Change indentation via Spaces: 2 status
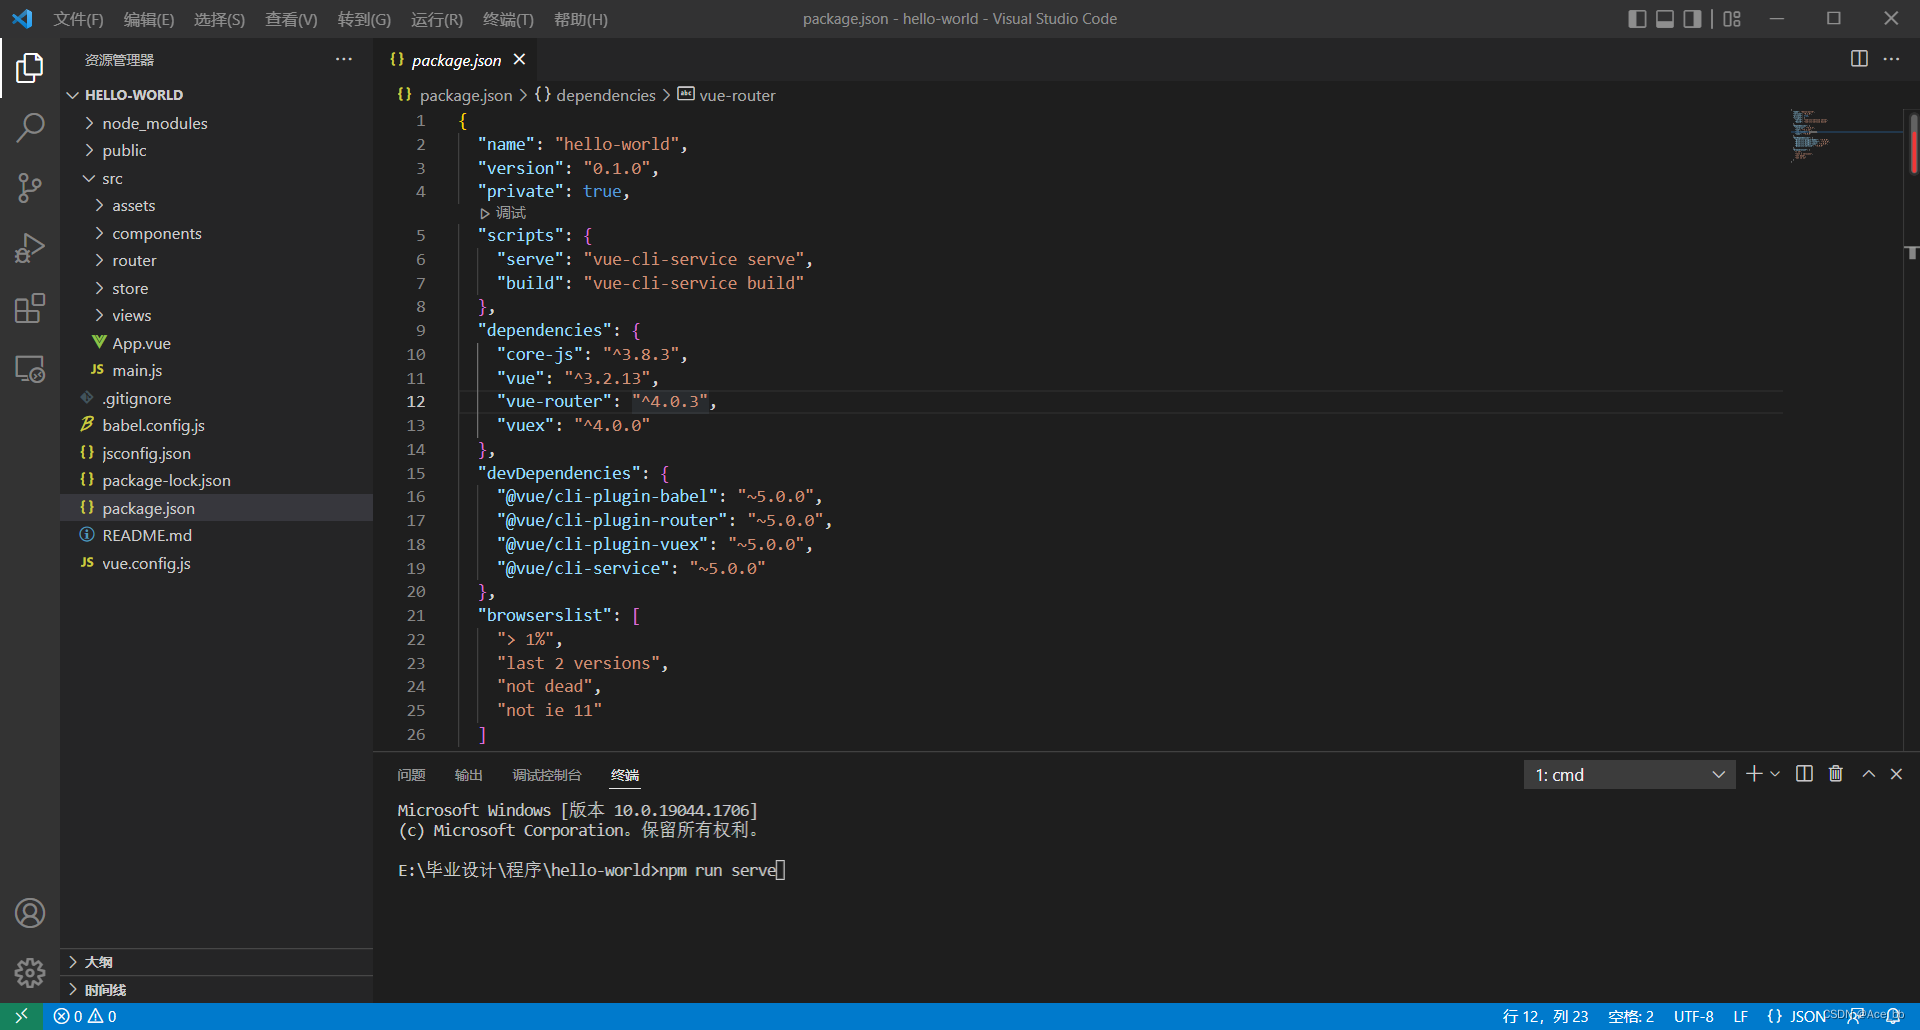Screen dimensions: 1920x1030 [x=1631, y=1016]
